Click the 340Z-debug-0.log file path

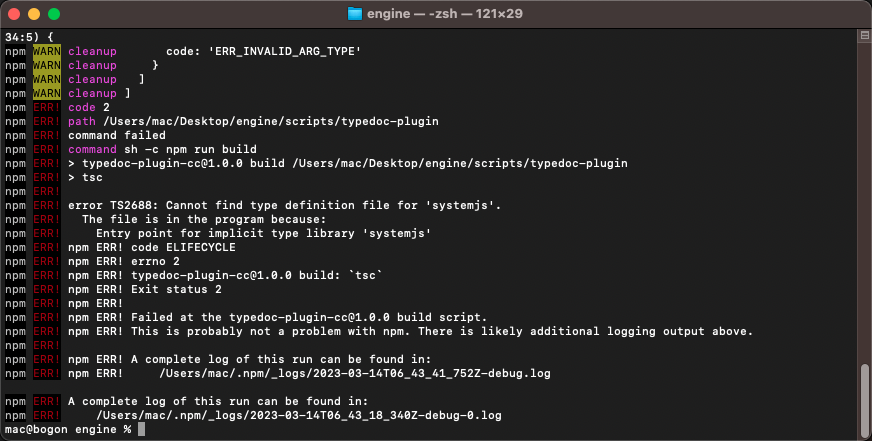298,415
